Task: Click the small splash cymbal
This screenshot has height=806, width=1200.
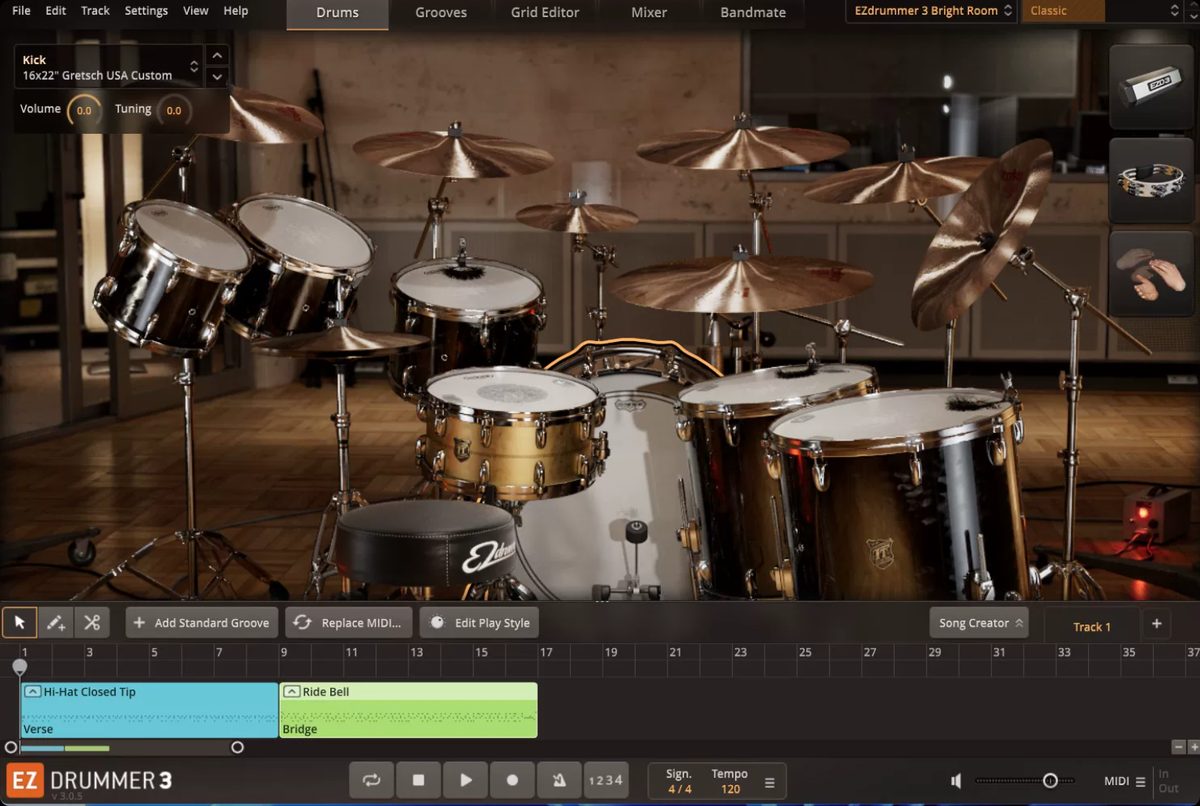Action: click(x=577, y=216)
